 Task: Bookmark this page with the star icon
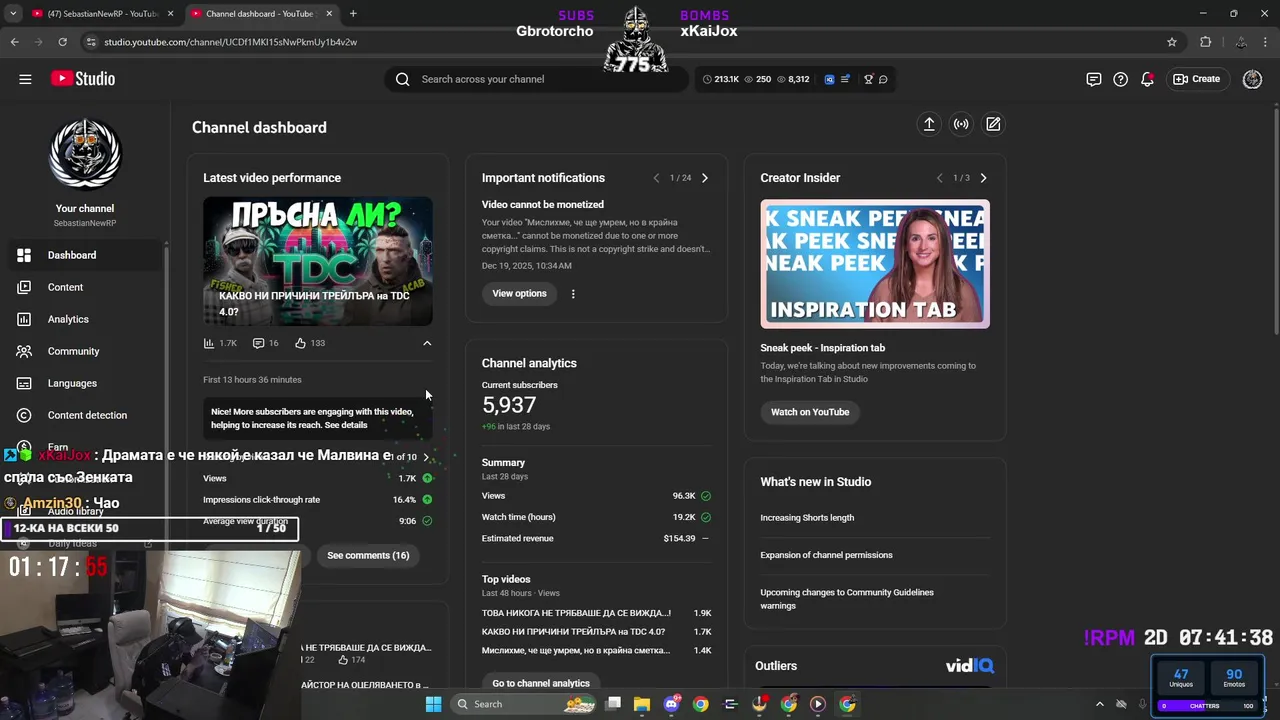[1172, 42]
